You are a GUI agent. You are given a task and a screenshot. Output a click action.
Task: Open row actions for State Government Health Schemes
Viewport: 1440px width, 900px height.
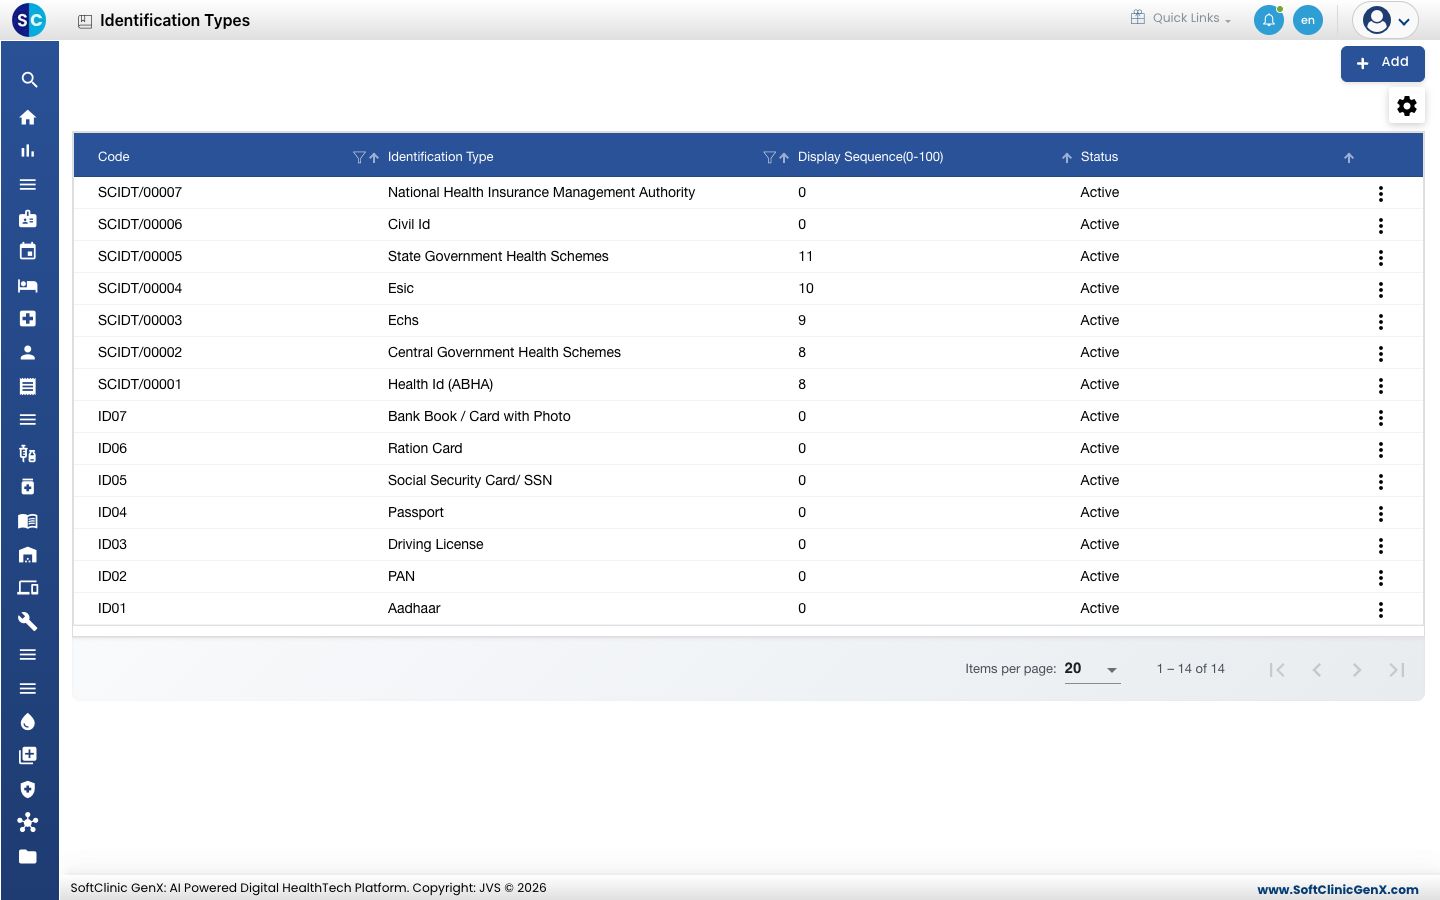click(1381, 258)
